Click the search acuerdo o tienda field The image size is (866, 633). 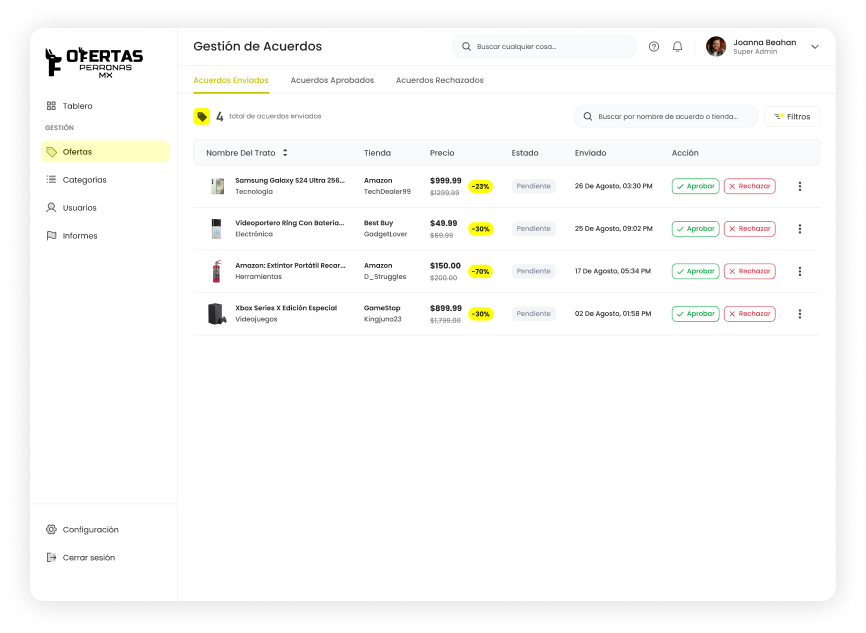pyautogui.click(x=667, y=116)
